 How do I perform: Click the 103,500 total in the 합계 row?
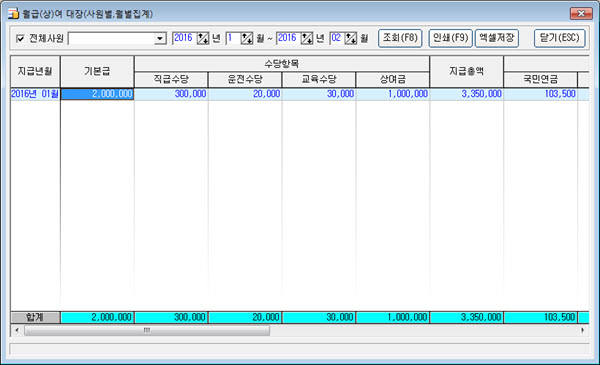coord(540,318)
